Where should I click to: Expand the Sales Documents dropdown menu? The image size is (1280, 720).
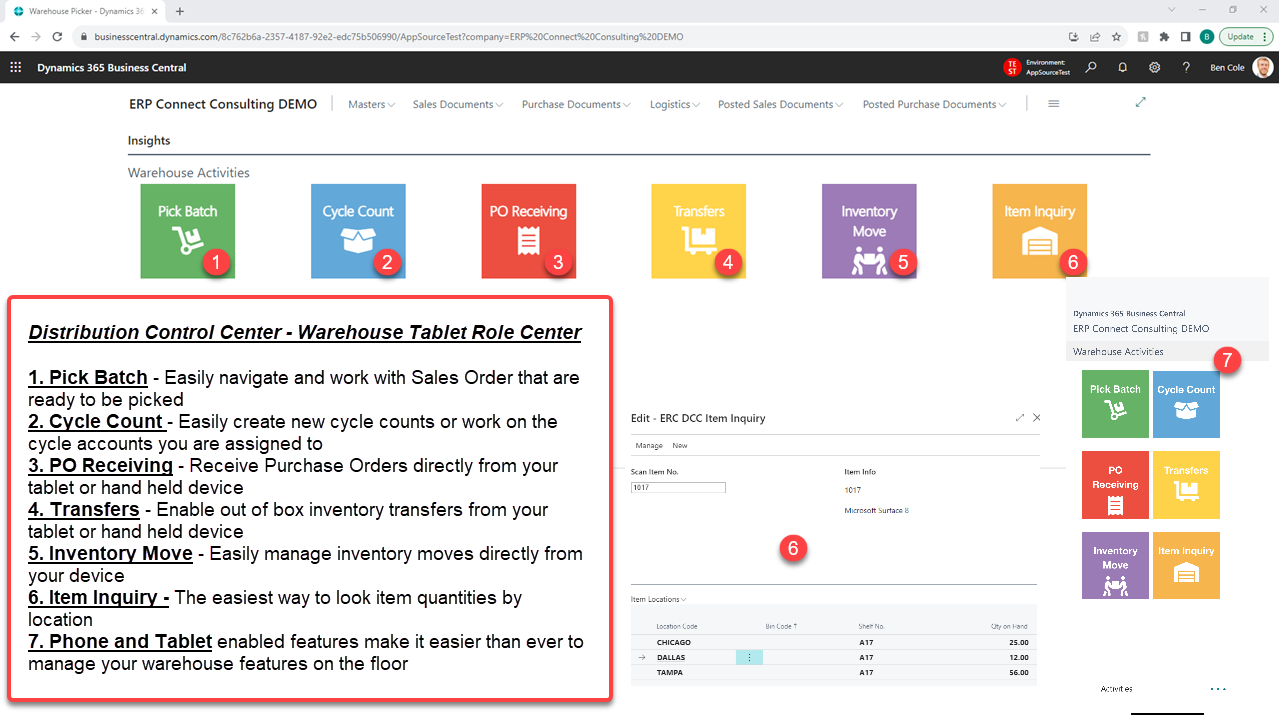457,104
